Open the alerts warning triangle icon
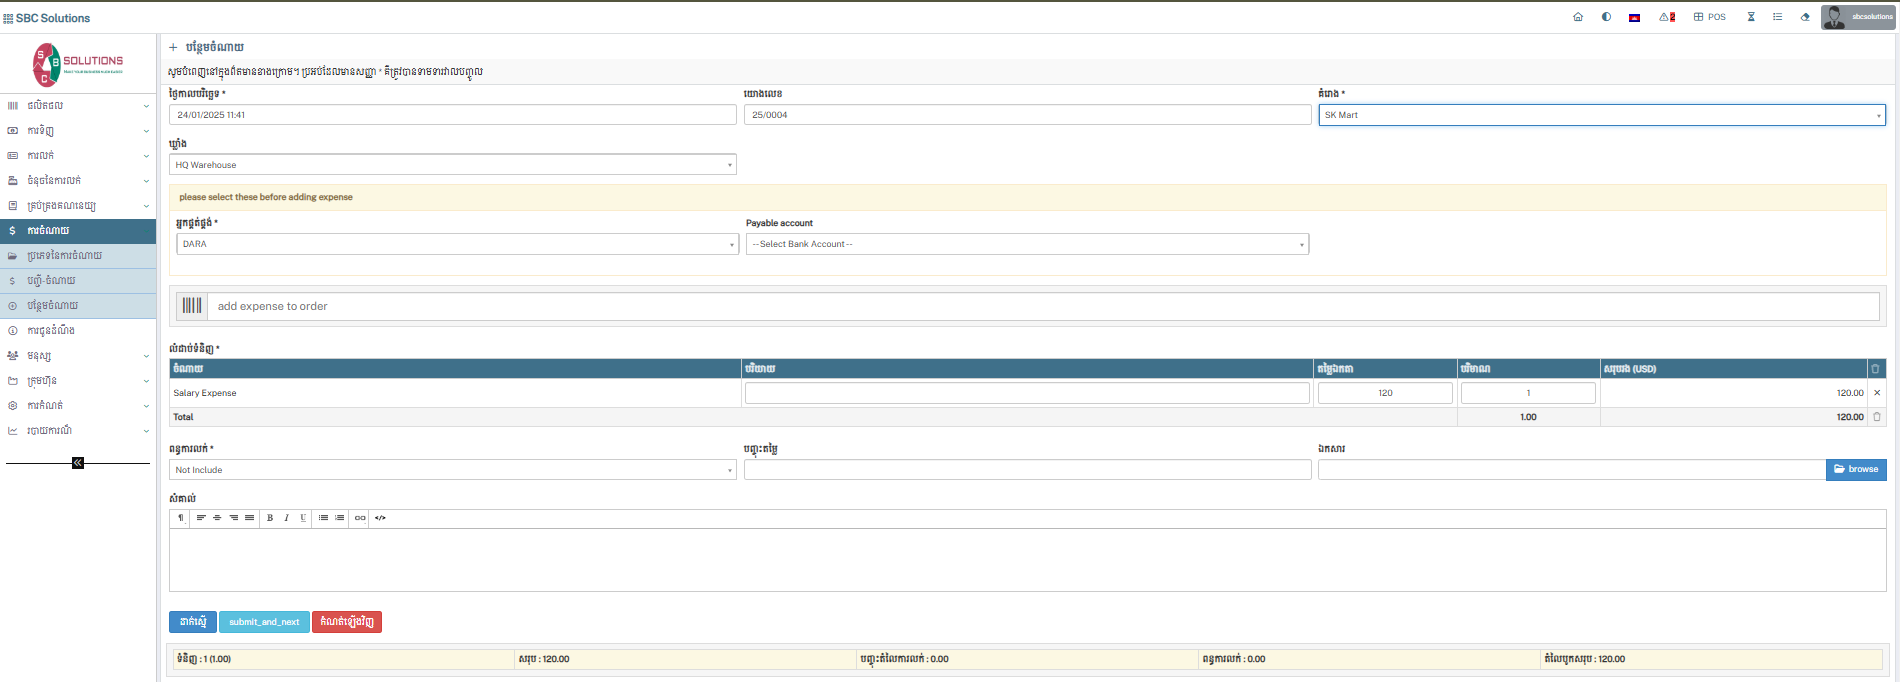This screenshot has height=682, width=1900. tap(1666, 17)
